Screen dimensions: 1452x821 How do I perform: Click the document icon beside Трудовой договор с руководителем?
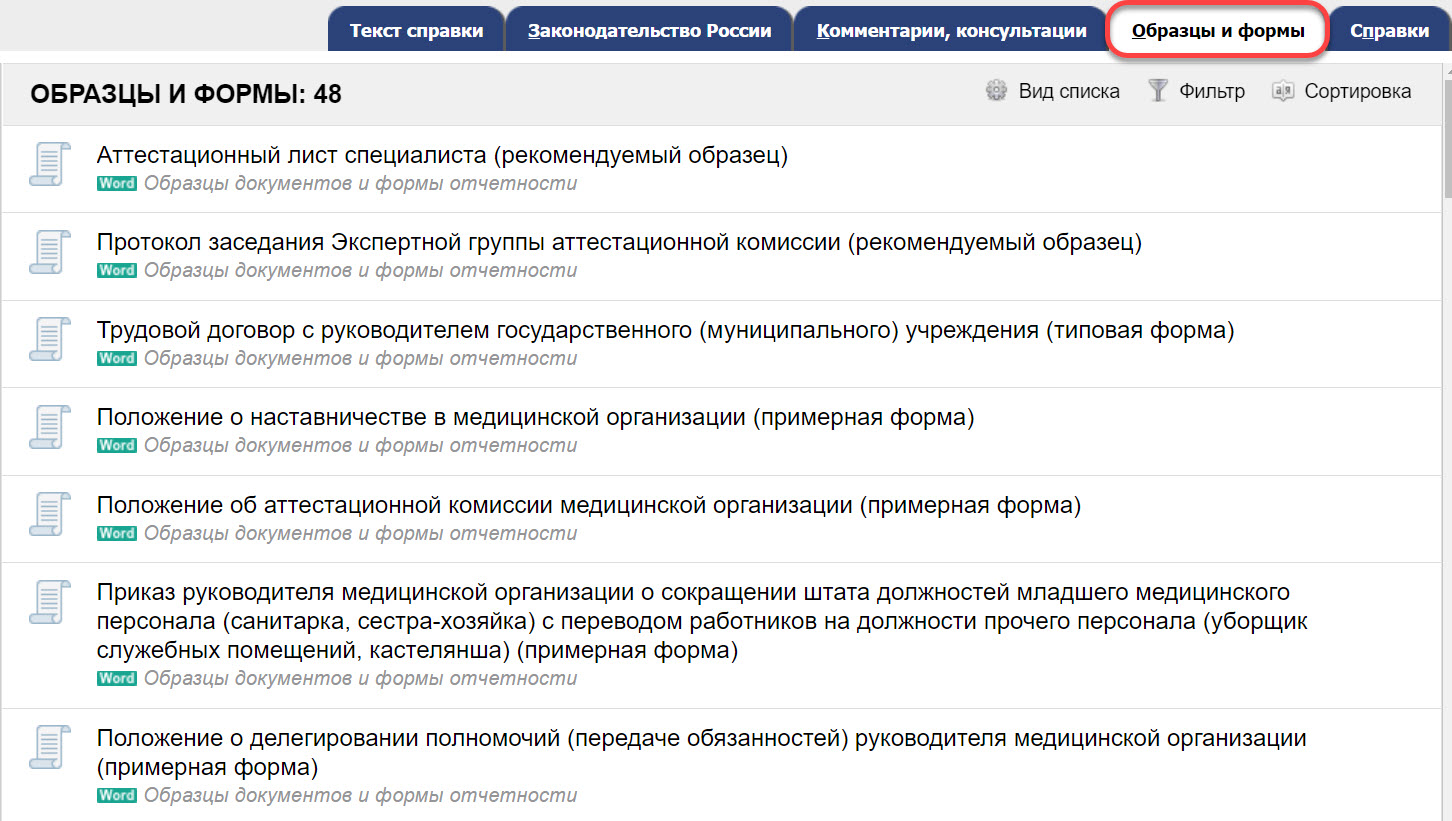pos(49,339)
